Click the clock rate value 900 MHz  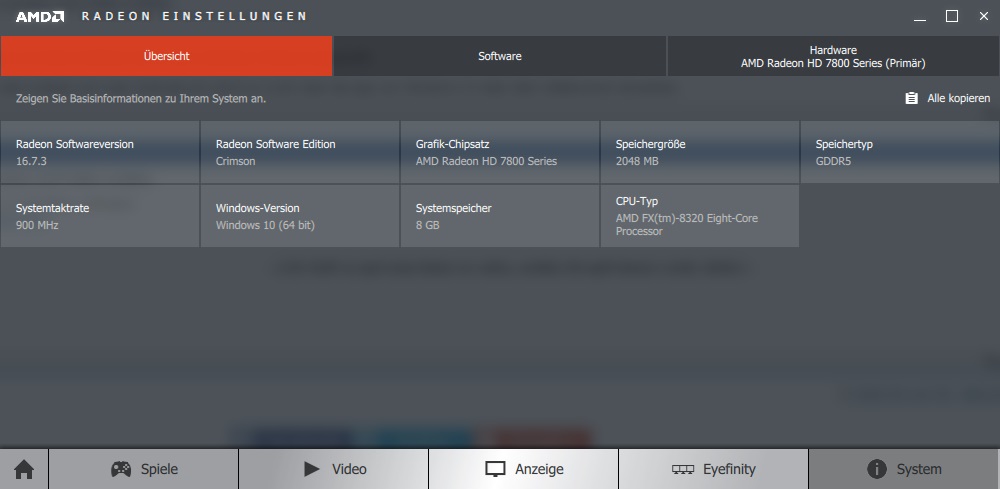click(37, 225)
